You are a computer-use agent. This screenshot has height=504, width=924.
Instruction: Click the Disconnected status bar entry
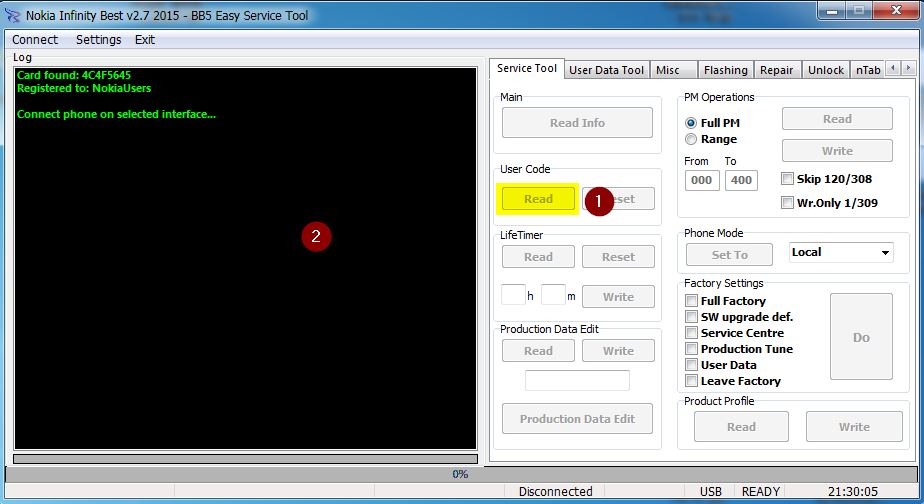pos(555,492)
